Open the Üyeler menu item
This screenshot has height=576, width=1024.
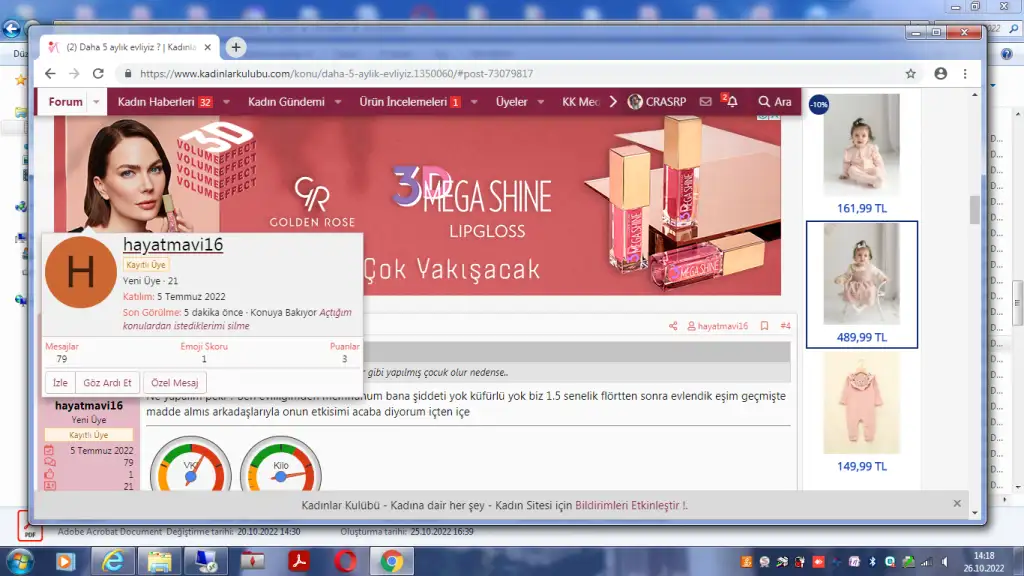(511, 102)
